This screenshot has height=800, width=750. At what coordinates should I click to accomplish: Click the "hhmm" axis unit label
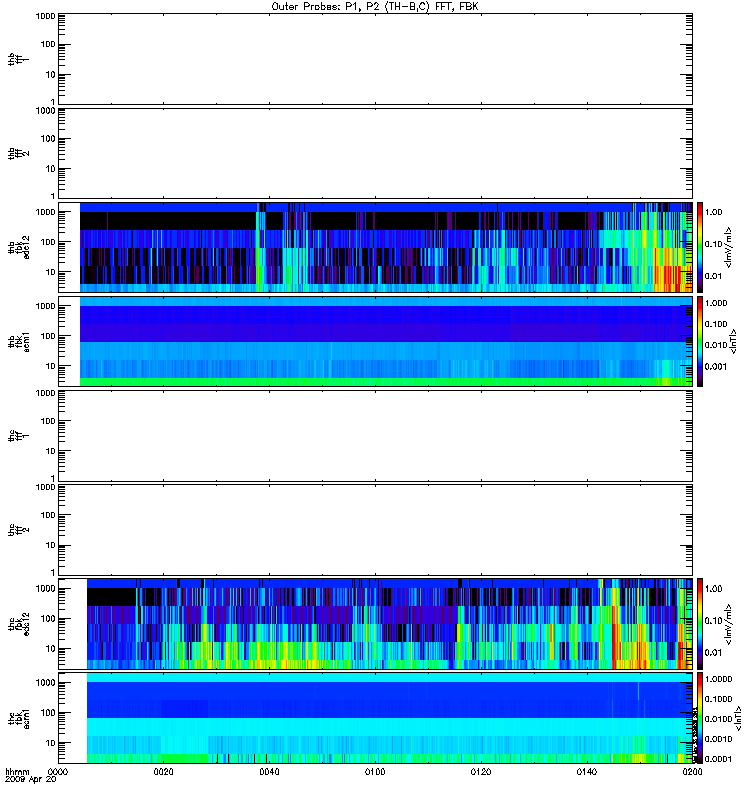(17, 772)
